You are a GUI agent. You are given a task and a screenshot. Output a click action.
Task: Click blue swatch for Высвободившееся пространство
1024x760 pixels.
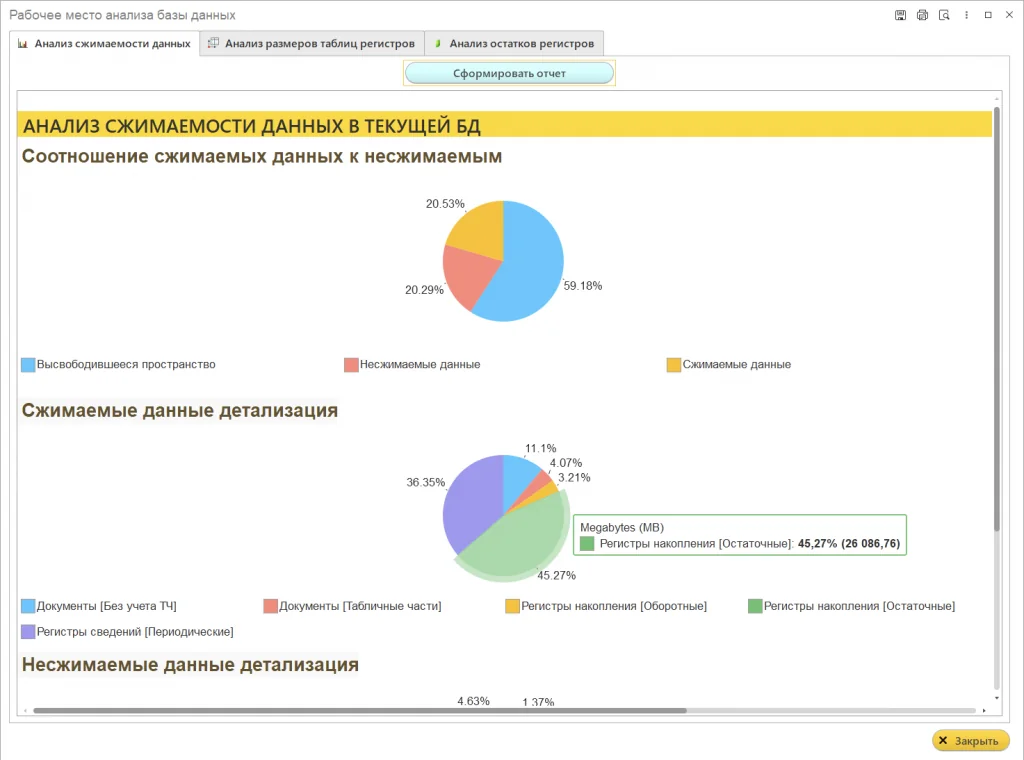click(x=28, y=365)
